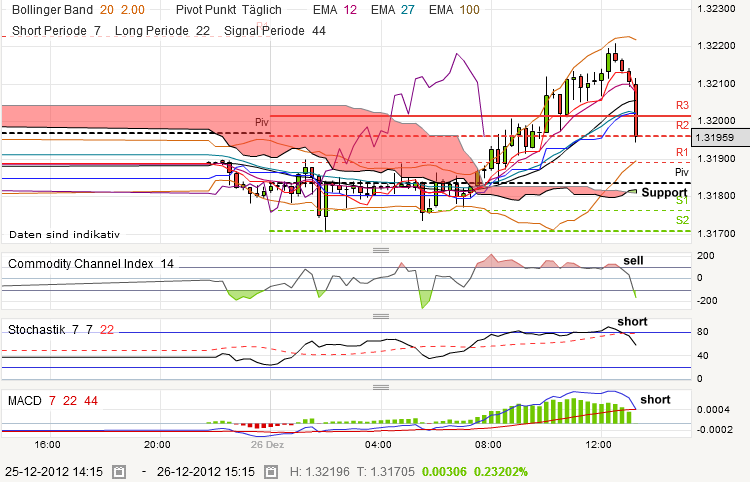Click the 08:00 time axis label
Screen dimensions: 750x482
pos(488,445)
